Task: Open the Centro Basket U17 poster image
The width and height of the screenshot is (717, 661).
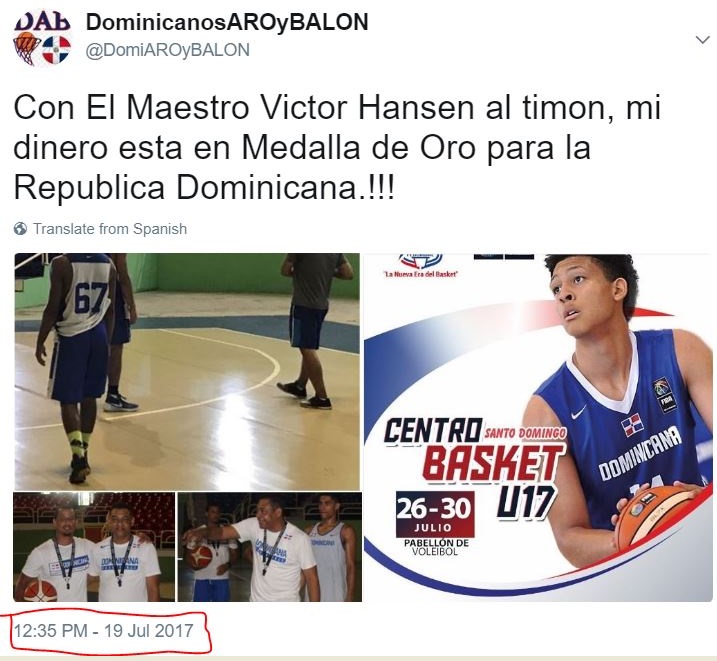Action: [538, 427]
